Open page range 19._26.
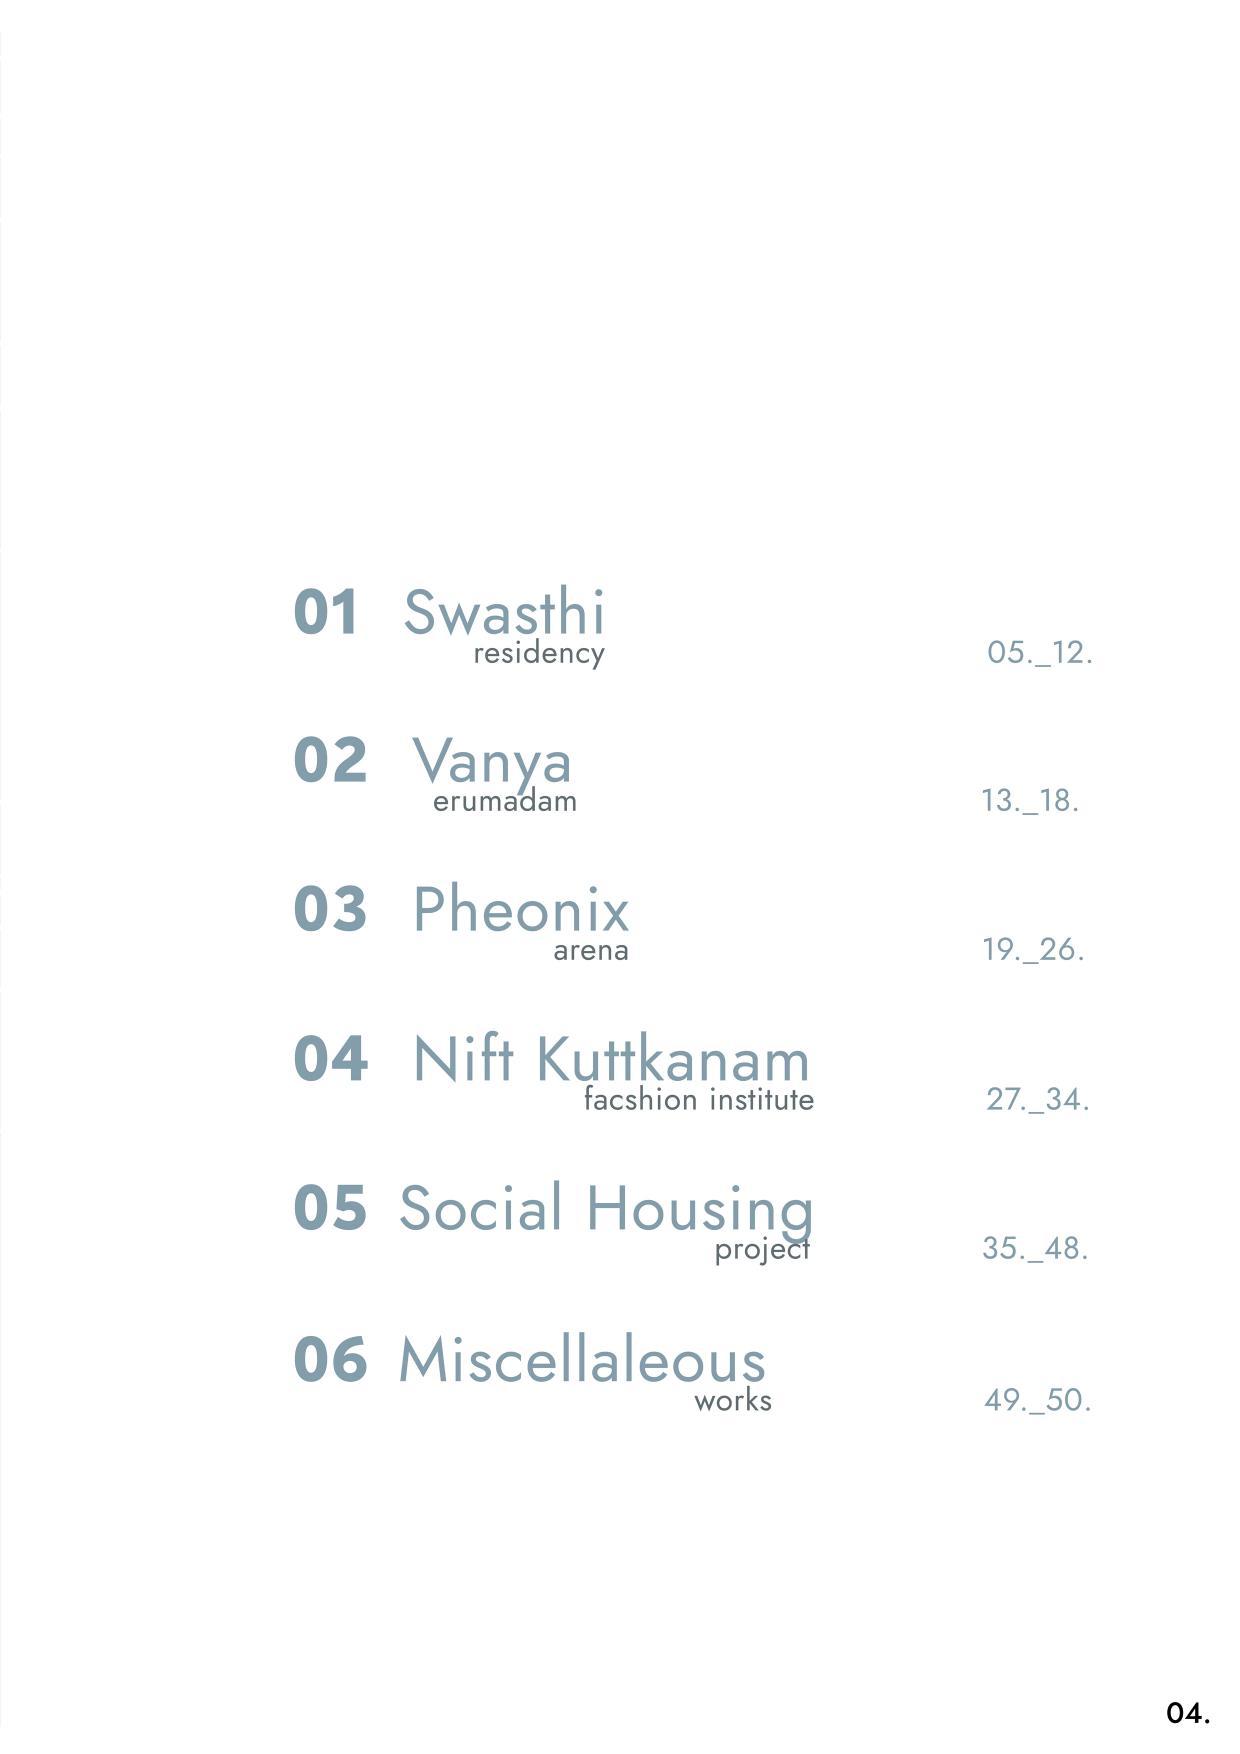 pos(1034,950)
